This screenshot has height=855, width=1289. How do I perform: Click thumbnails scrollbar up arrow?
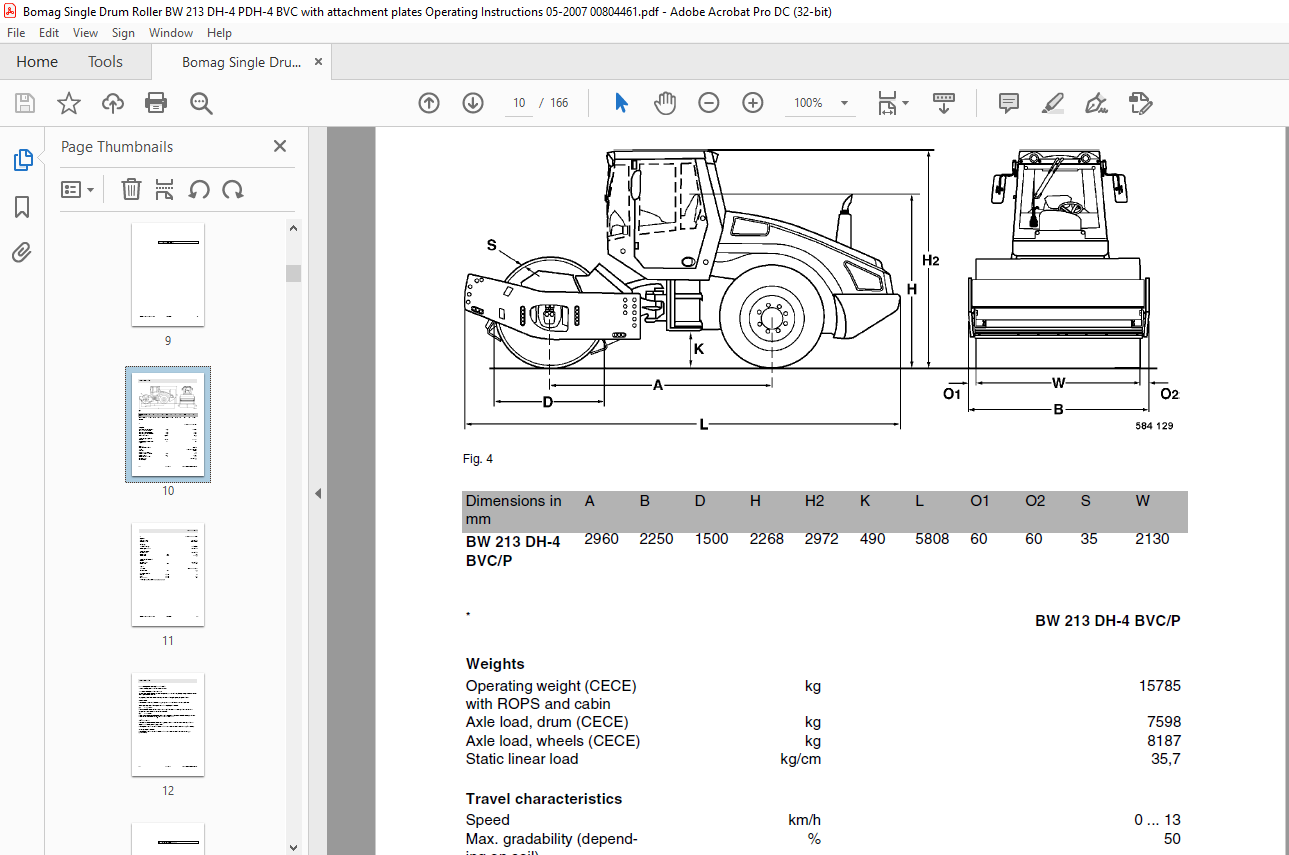point(294,228)
